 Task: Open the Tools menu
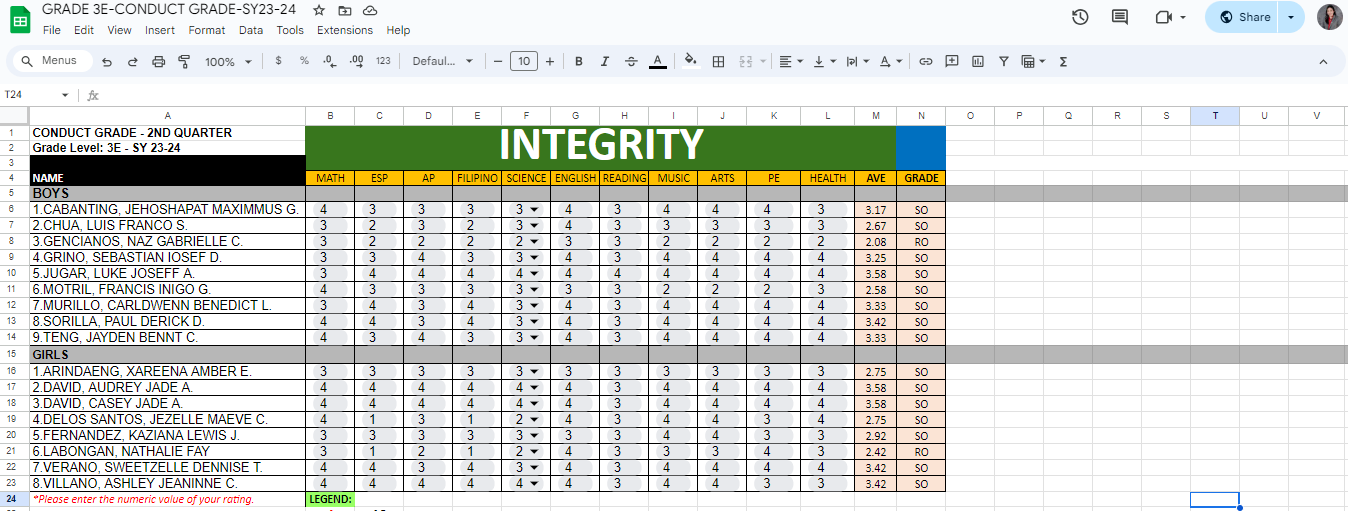click(x=290, y=30)
